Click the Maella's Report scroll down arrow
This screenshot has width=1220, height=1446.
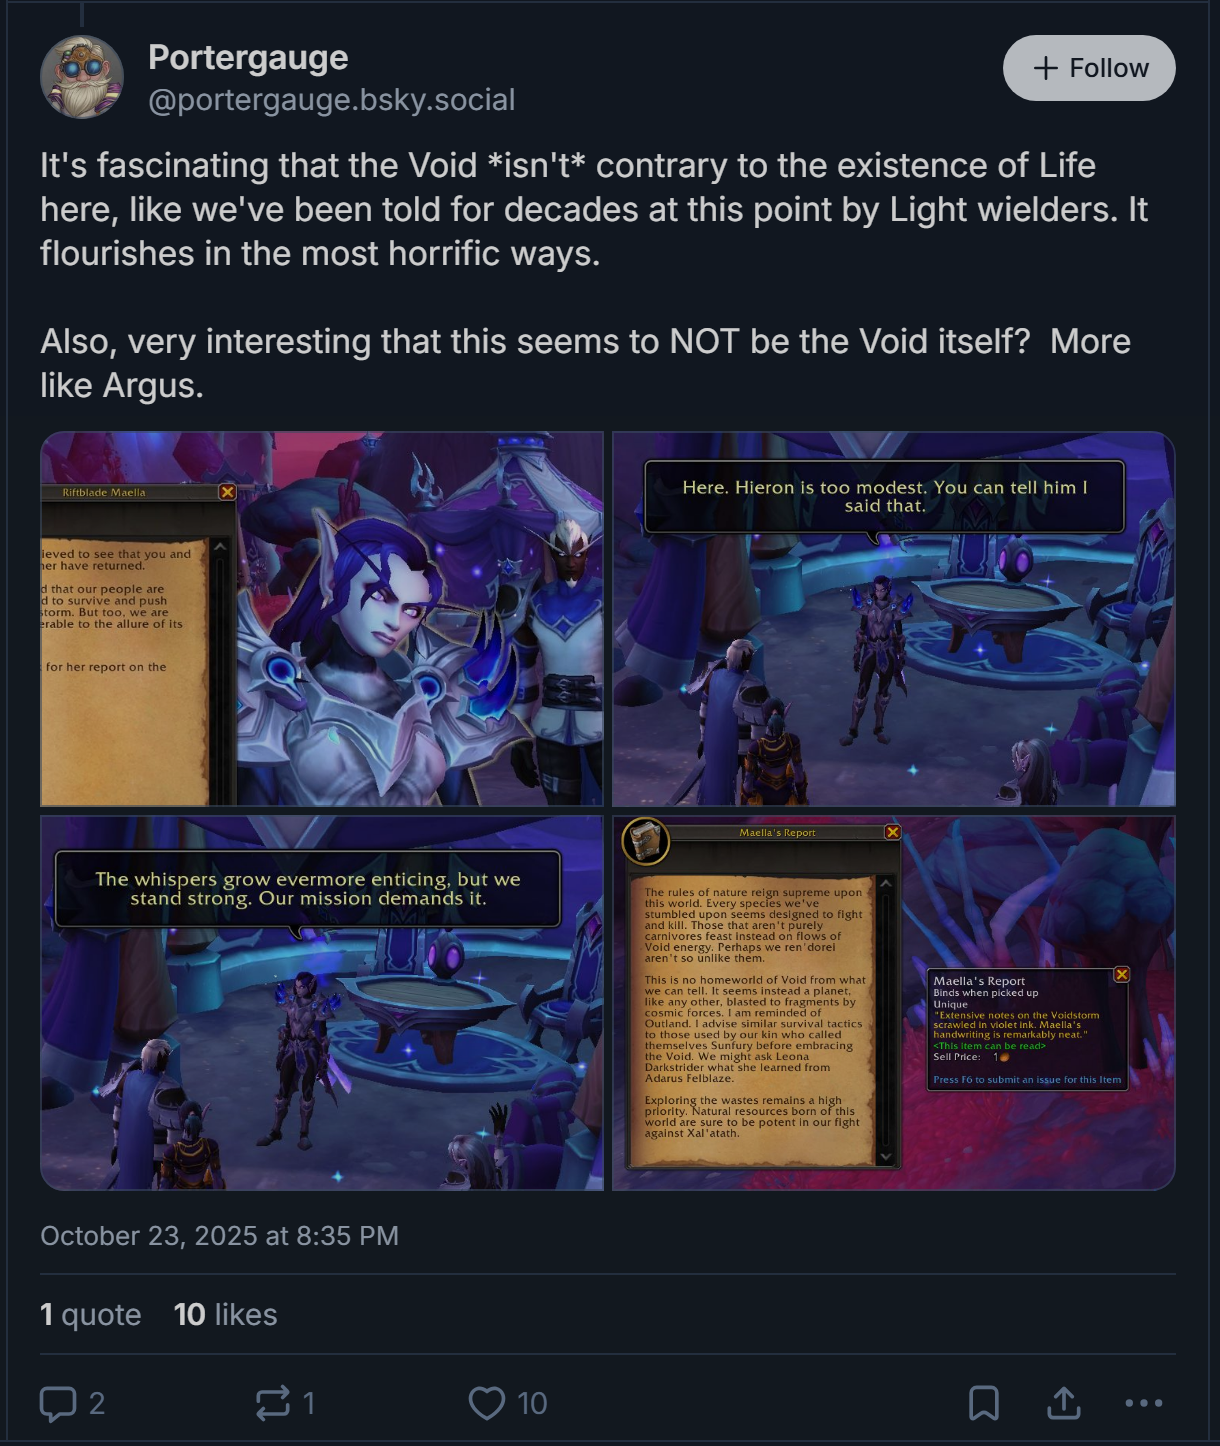pos(885,1156)
